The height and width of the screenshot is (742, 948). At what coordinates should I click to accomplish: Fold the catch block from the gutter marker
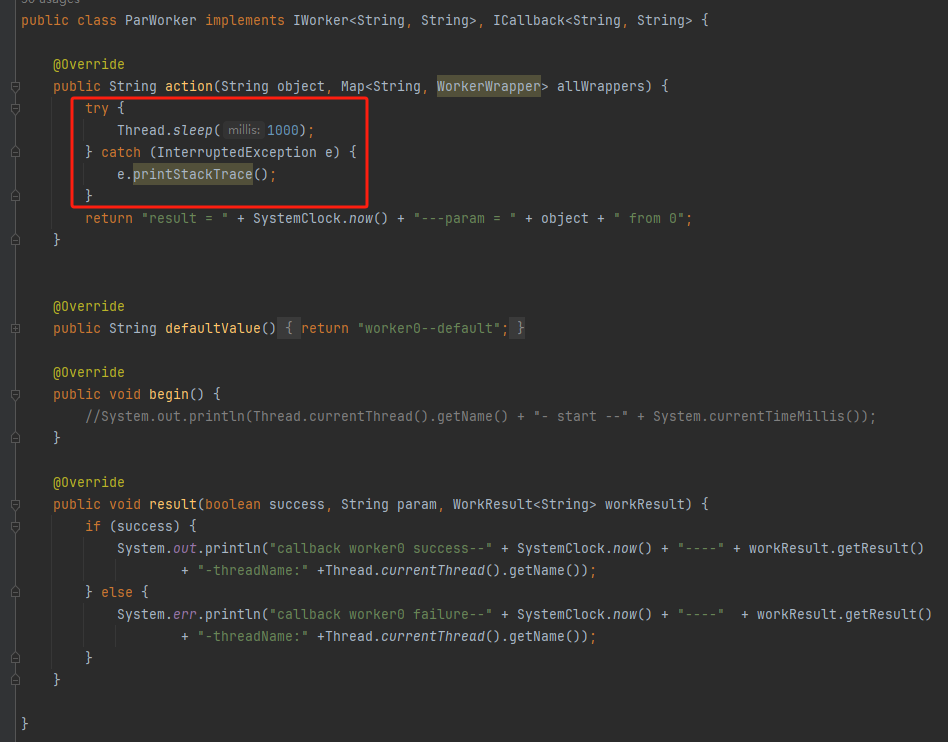[16, 152]
